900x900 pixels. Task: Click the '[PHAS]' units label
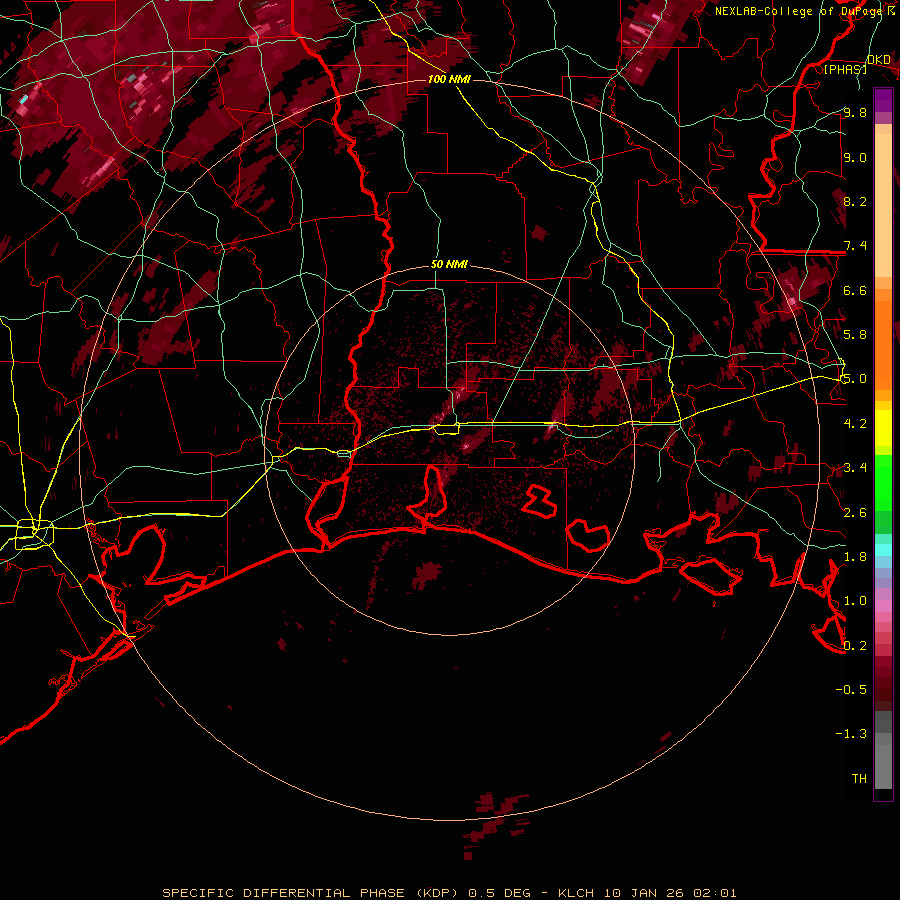pos(845,69)
